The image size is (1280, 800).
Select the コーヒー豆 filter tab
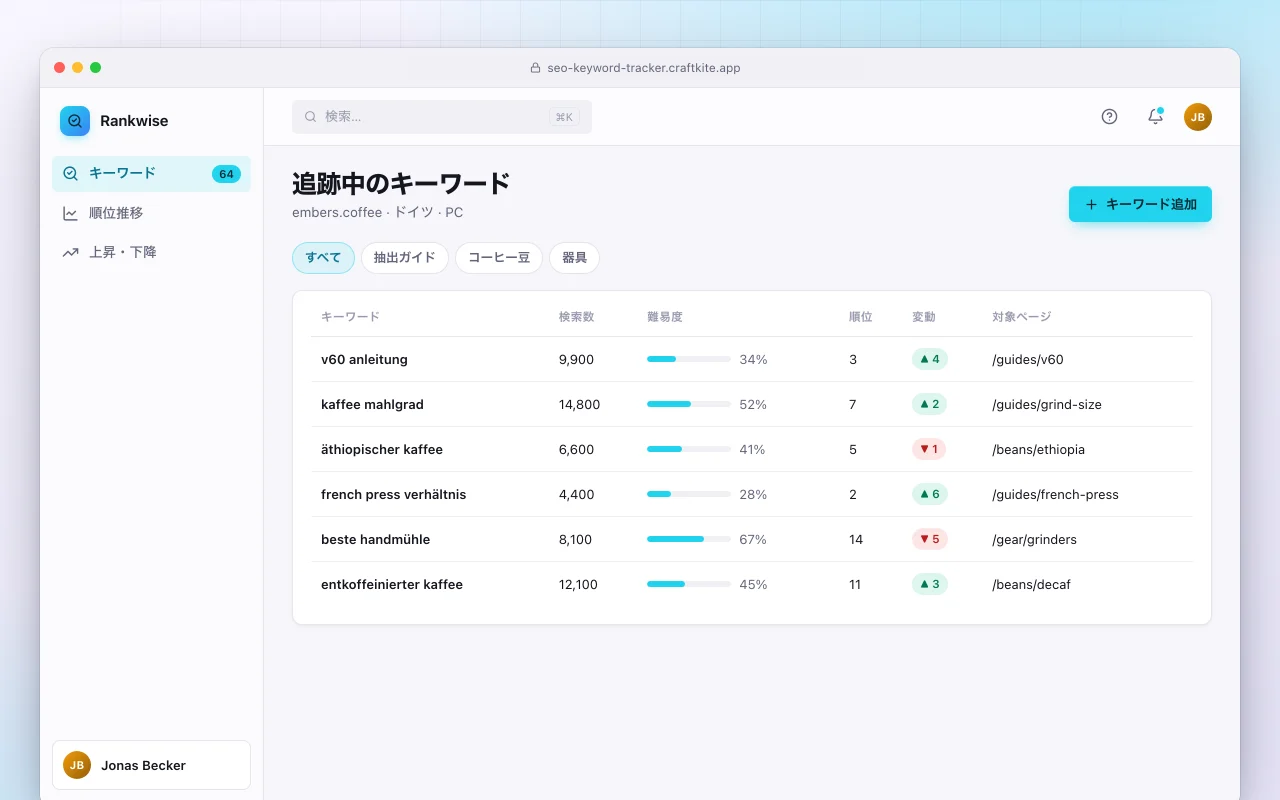499,257
